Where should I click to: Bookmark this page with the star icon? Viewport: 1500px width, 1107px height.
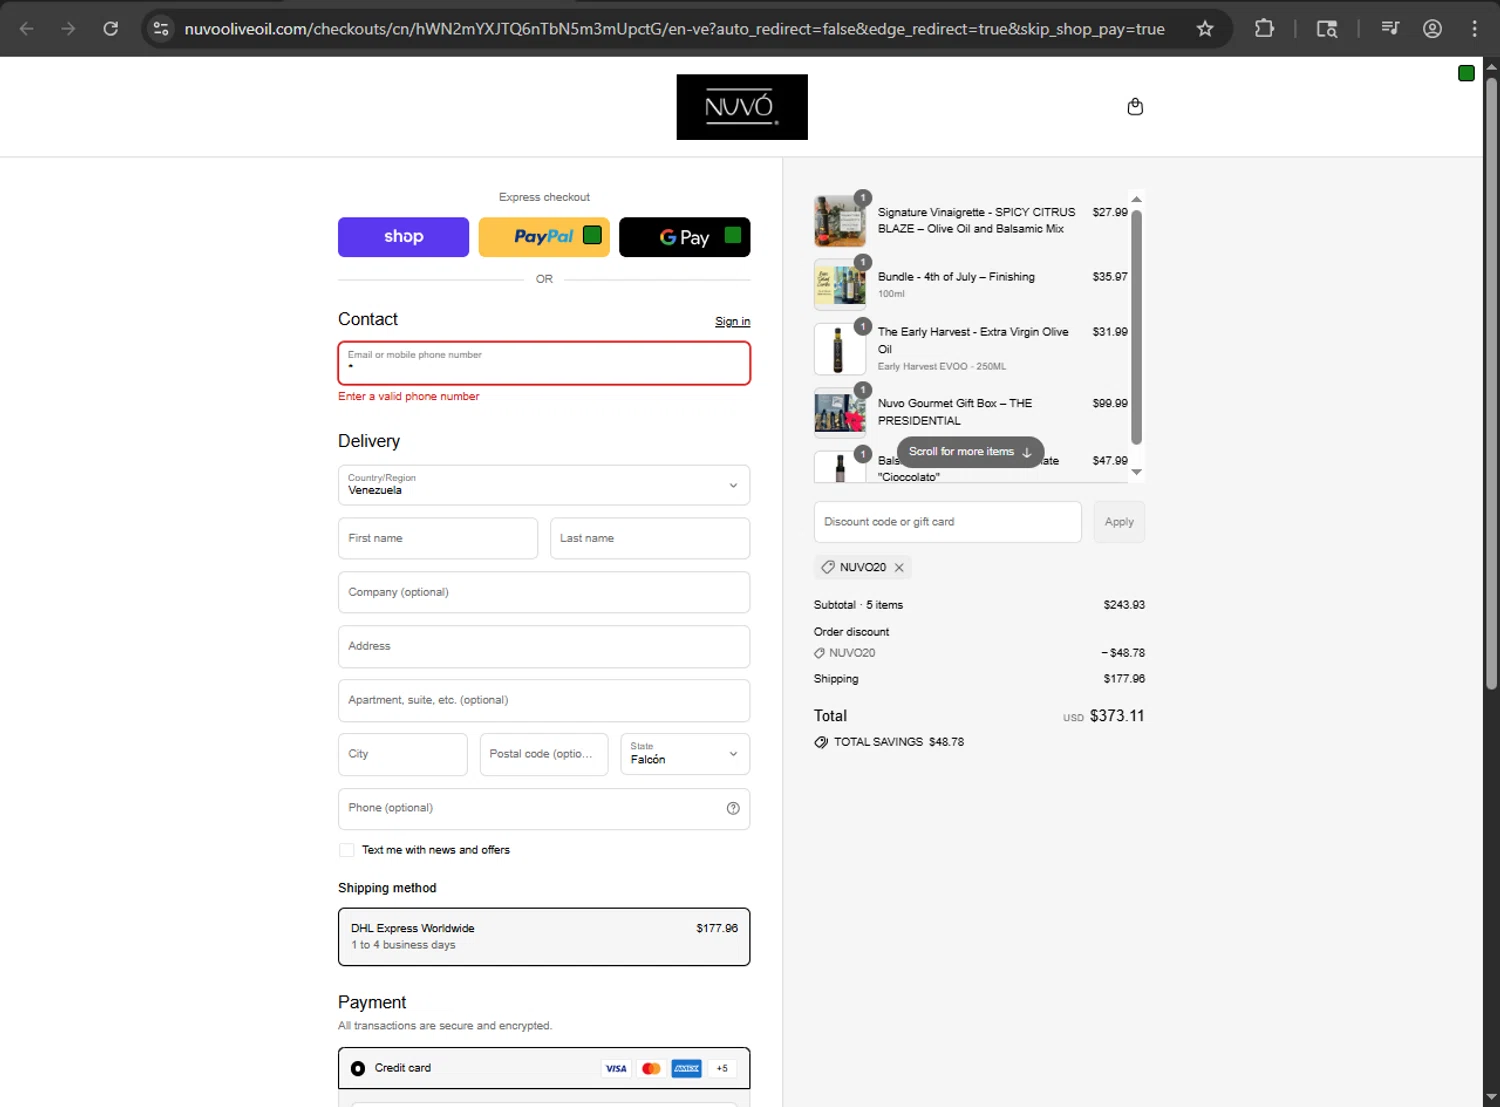point(1205,29)
